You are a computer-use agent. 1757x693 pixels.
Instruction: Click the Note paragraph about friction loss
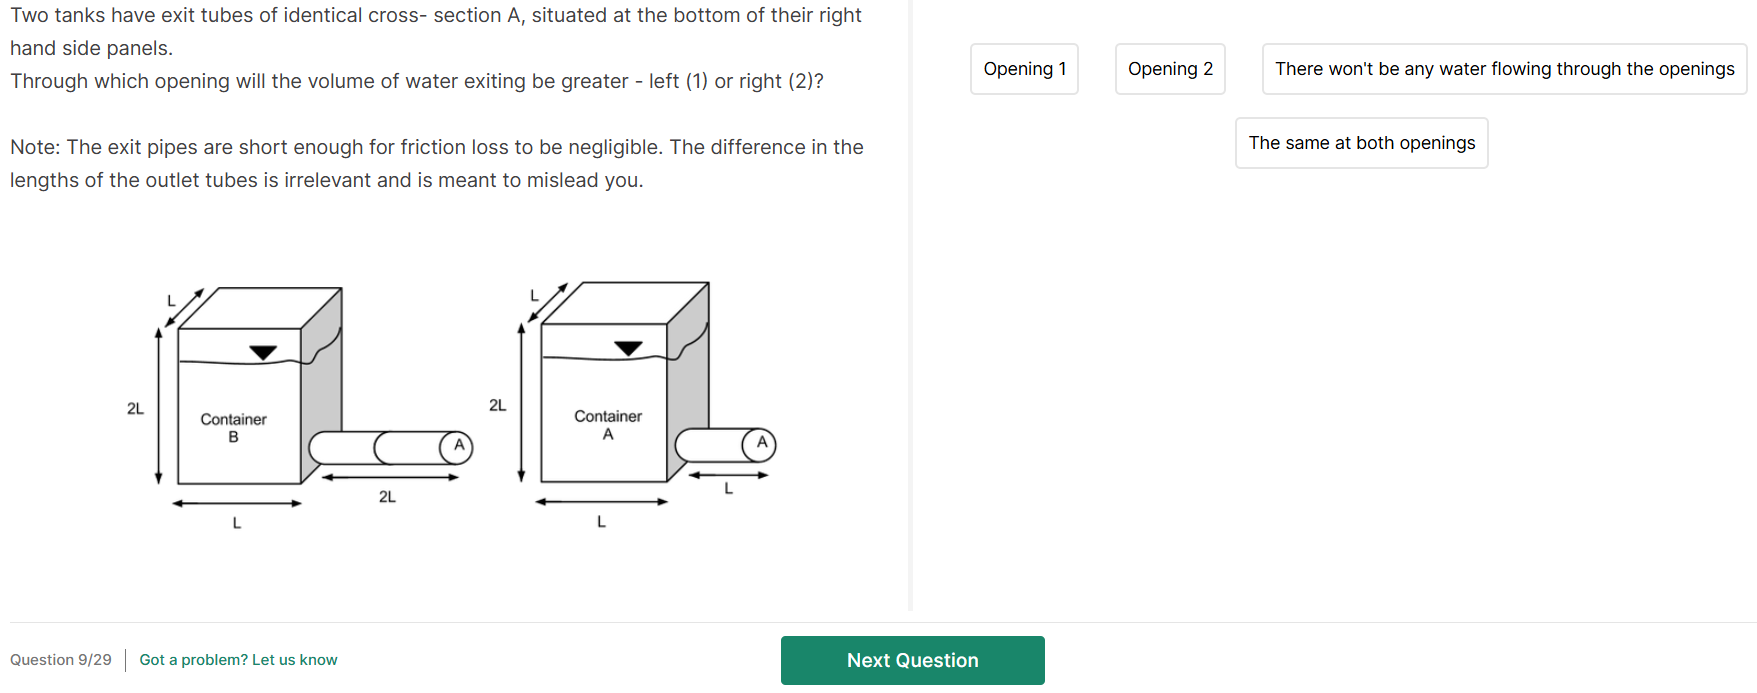[x=437, y=163]
